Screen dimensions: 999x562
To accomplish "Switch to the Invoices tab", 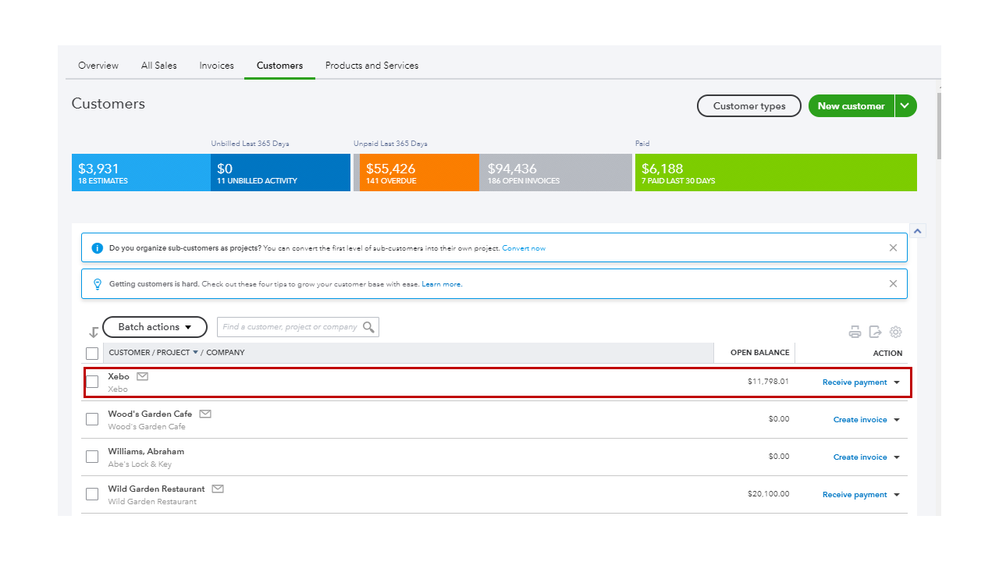I will point(216,66).
